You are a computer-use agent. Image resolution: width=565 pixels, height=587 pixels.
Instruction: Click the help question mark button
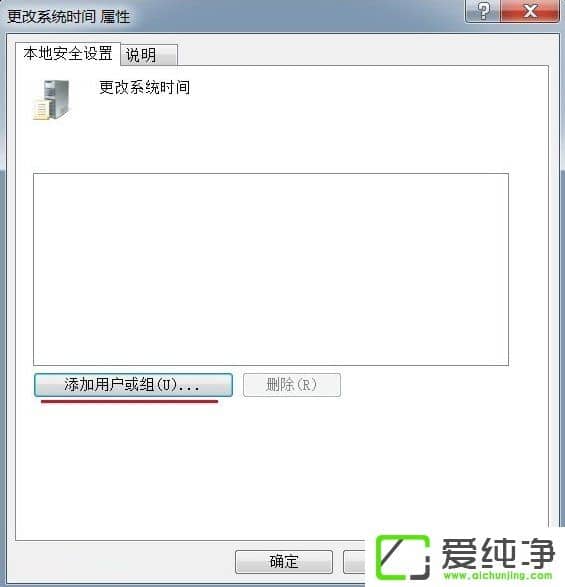click(483, 11)
